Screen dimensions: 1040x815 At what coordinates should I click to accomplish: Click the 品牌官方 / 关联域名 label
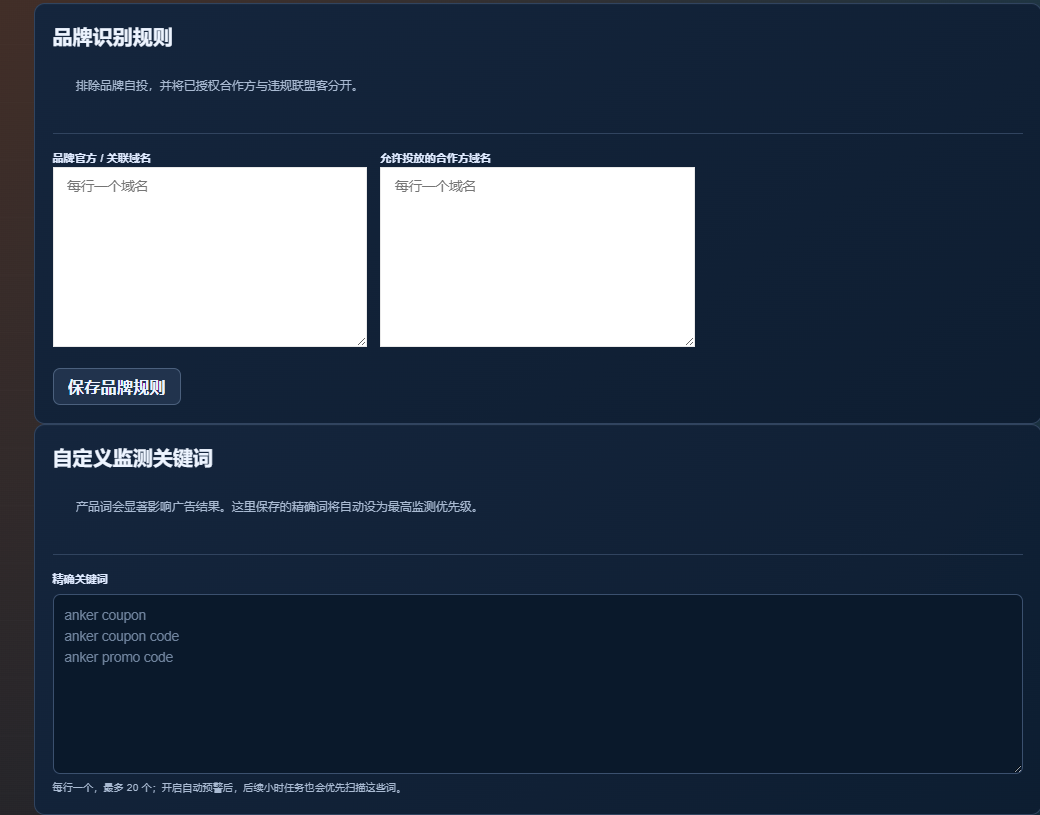101,158
